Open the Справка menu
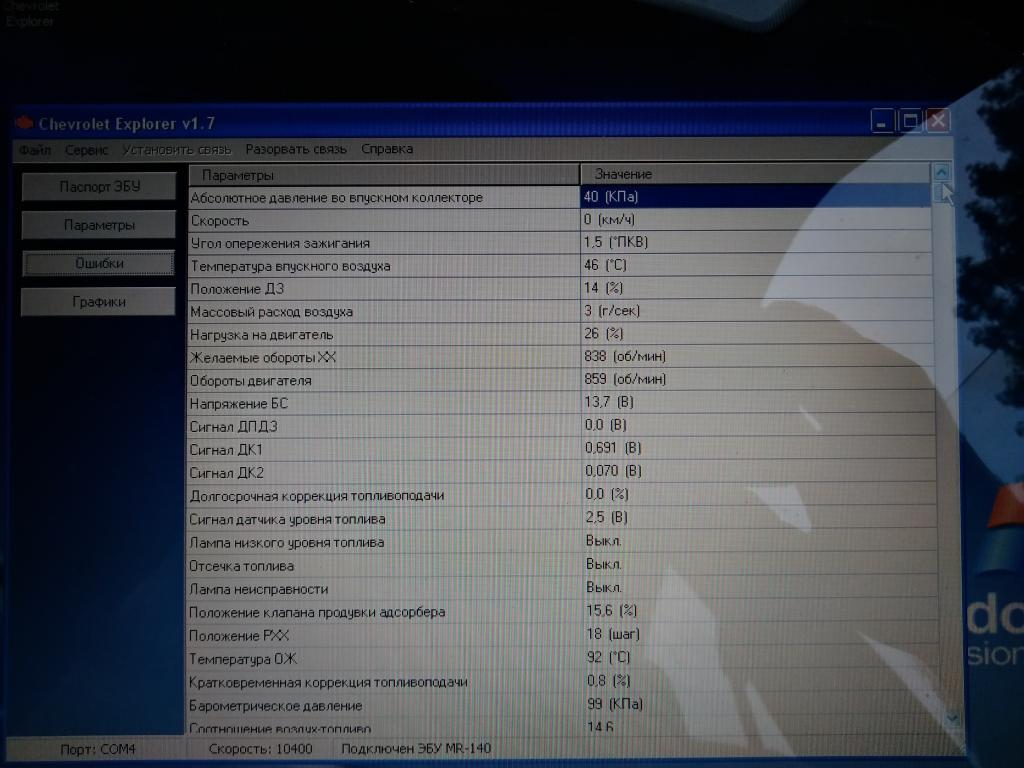The height and width of the screenshot is (768, 1024). pos(387,150)
